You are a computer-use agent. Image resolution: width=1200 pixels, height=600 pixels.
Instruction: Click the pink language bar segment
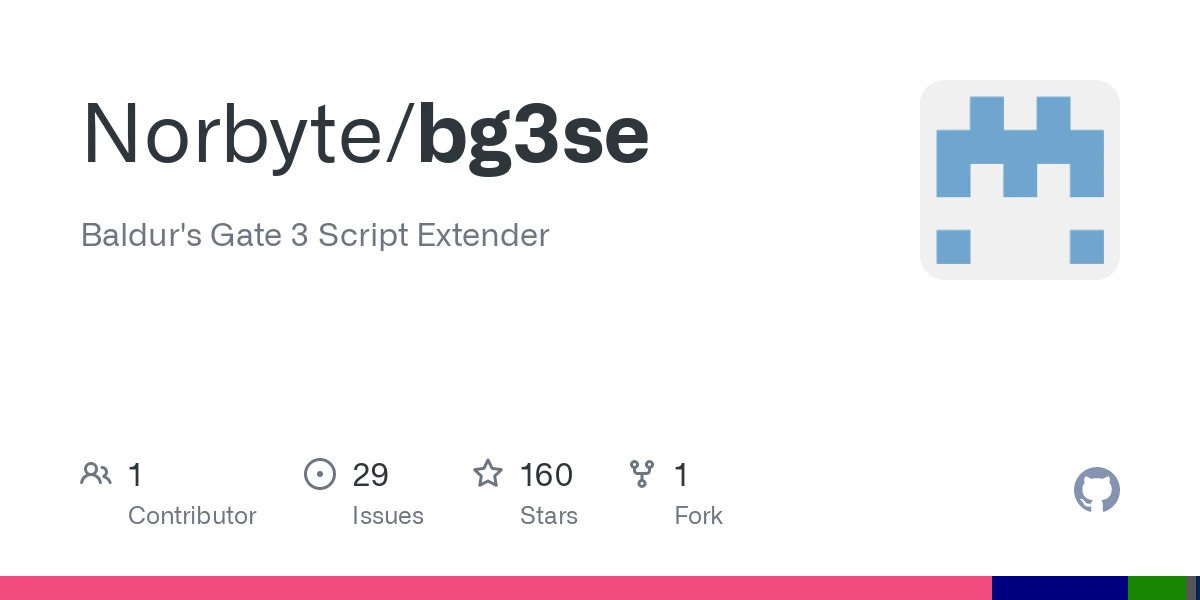tap(496, 588)
